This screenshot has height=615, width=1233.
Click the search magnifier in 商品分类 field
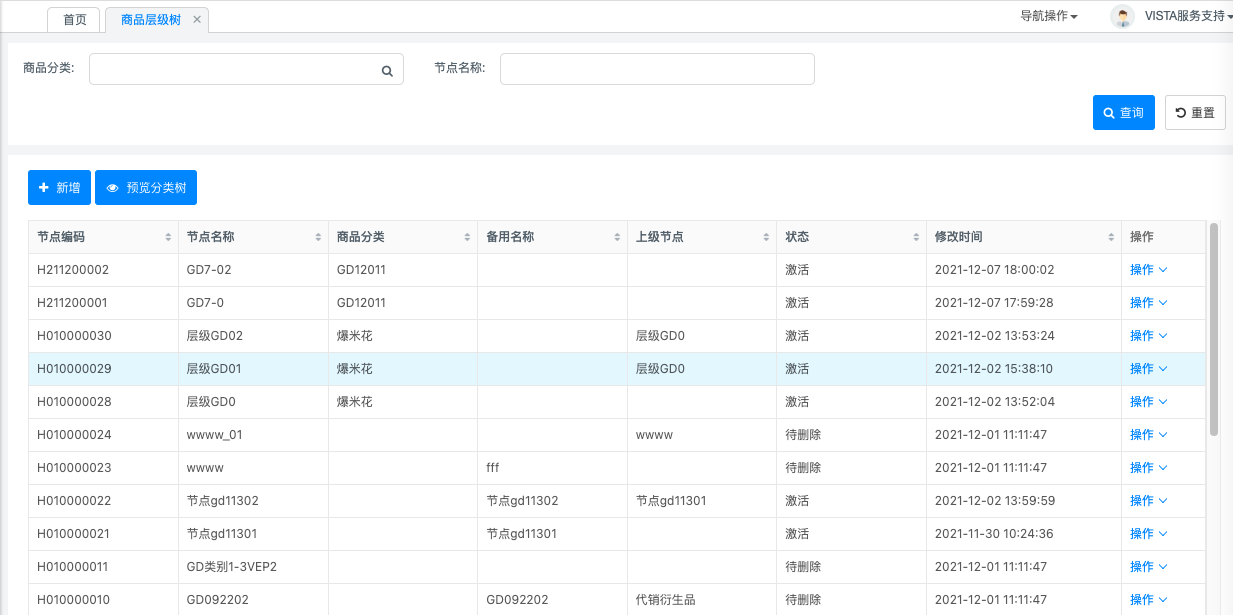pyautogui.click(x=387, y=71)
